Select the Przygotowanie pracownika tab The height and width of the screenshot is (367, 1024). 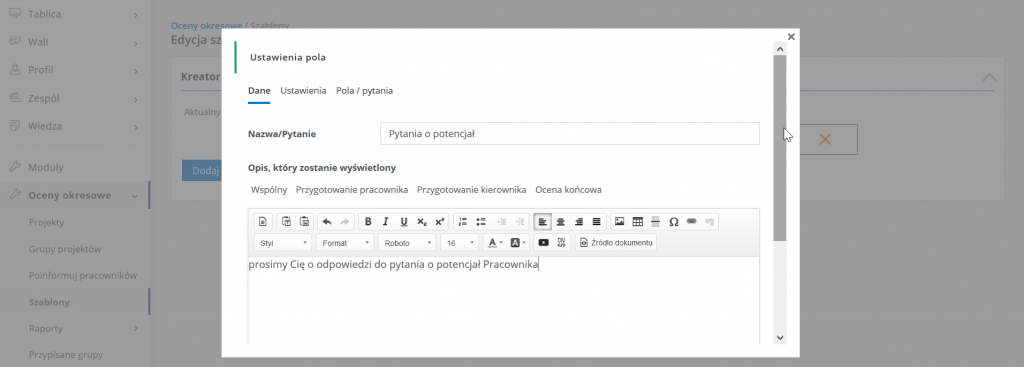352,190
